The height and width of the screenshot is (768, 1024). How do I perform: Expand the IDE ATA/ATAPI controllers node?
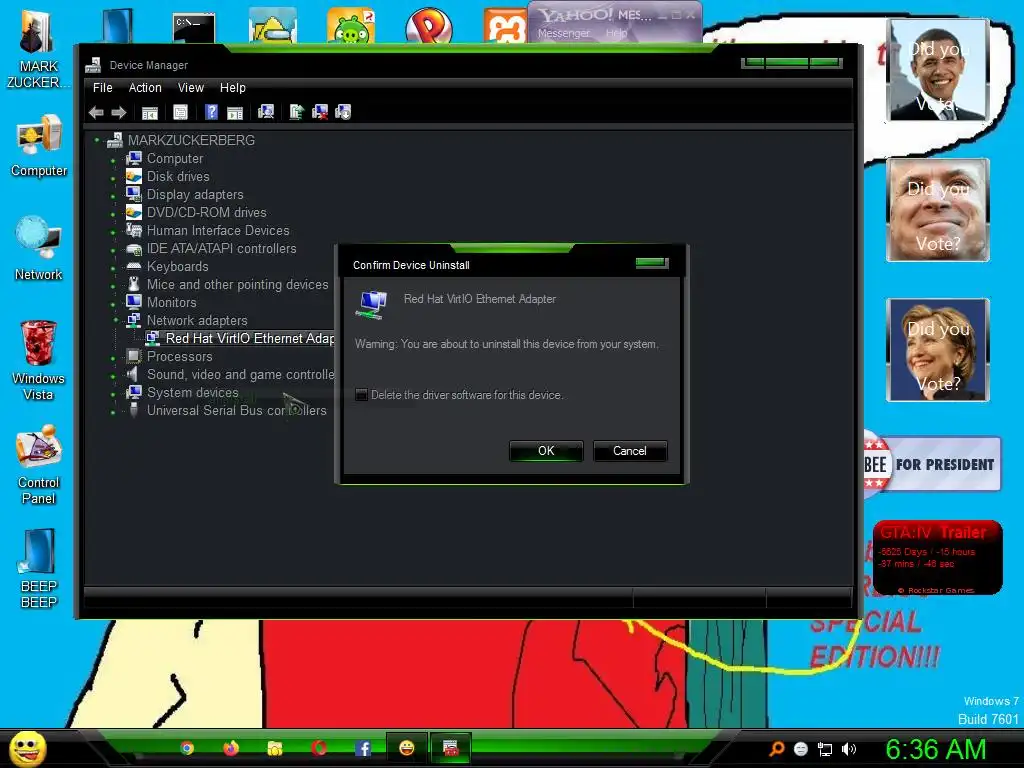113,250
